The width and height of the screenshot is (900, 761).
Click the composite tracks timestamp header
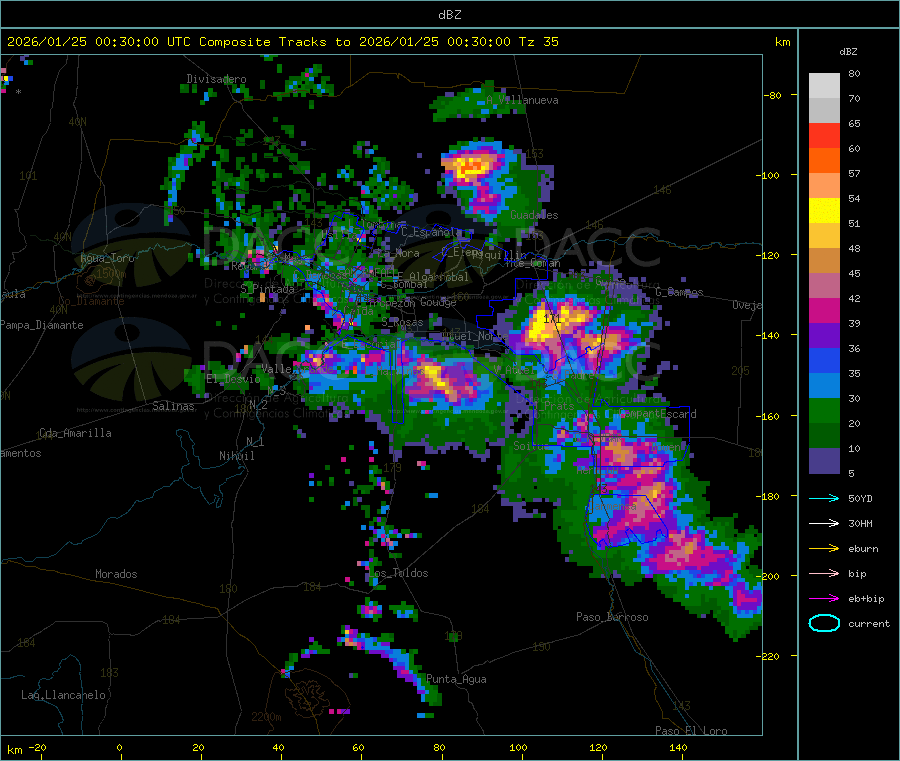click(x=282, y=41)
